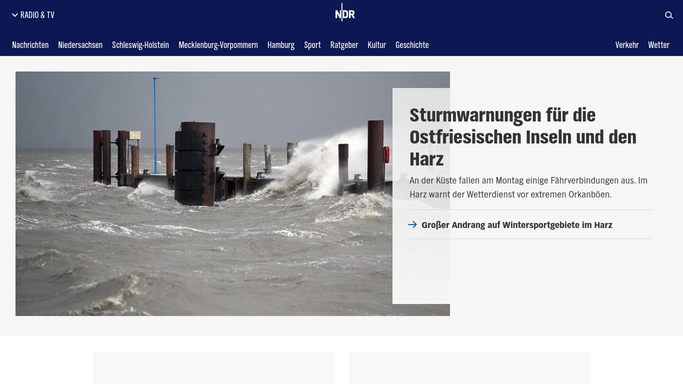Follow link Großer Andrang auf Wintersportgebiete
Viewport: 683px width, 384px height.
pos(517,225)
